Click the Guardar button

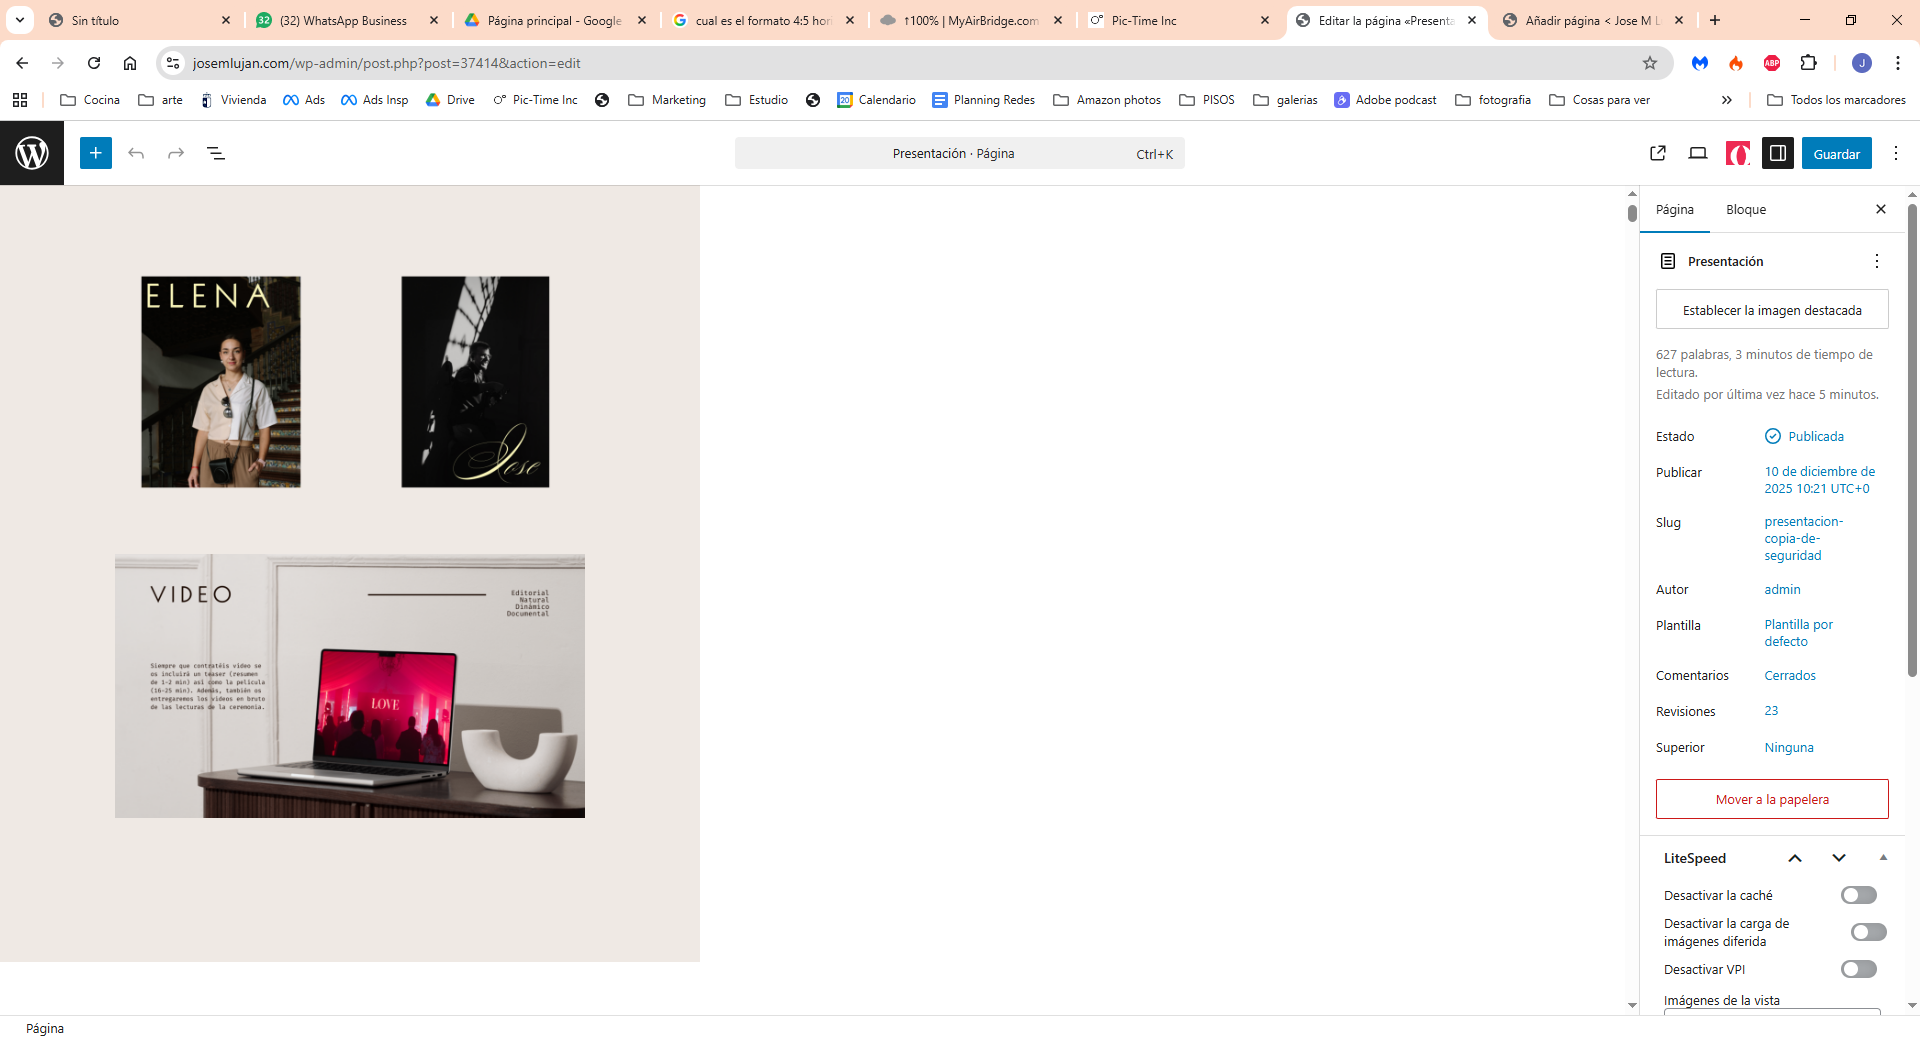tap(1836, 154)
